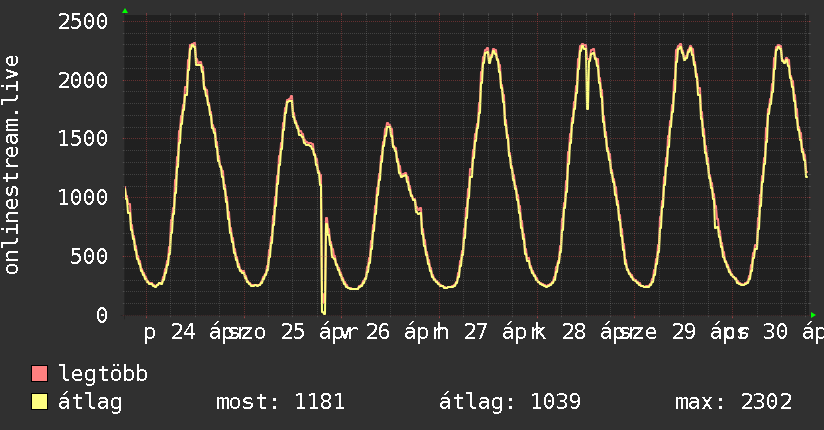Viewport: 824px width, 430px height.
Task: Click the 1000 y-axis label
Action: [83, 197]
